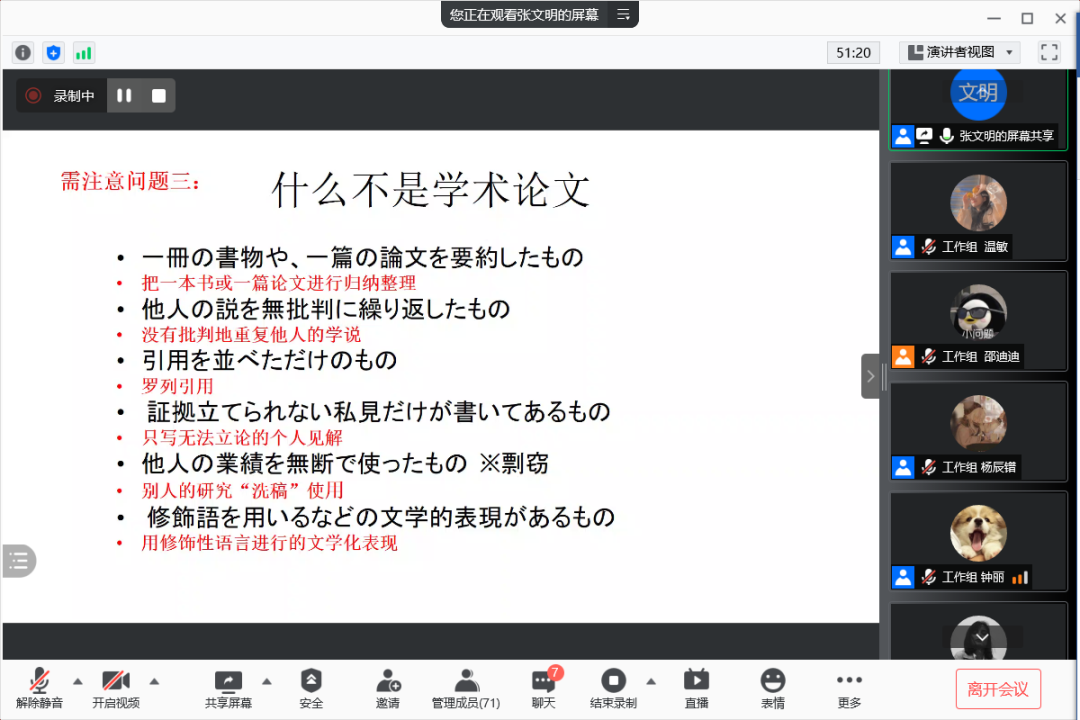1080x720 pixels.
Task: Click Leave Meeting (离开会议) button
Action: click(x=997, y=689)
